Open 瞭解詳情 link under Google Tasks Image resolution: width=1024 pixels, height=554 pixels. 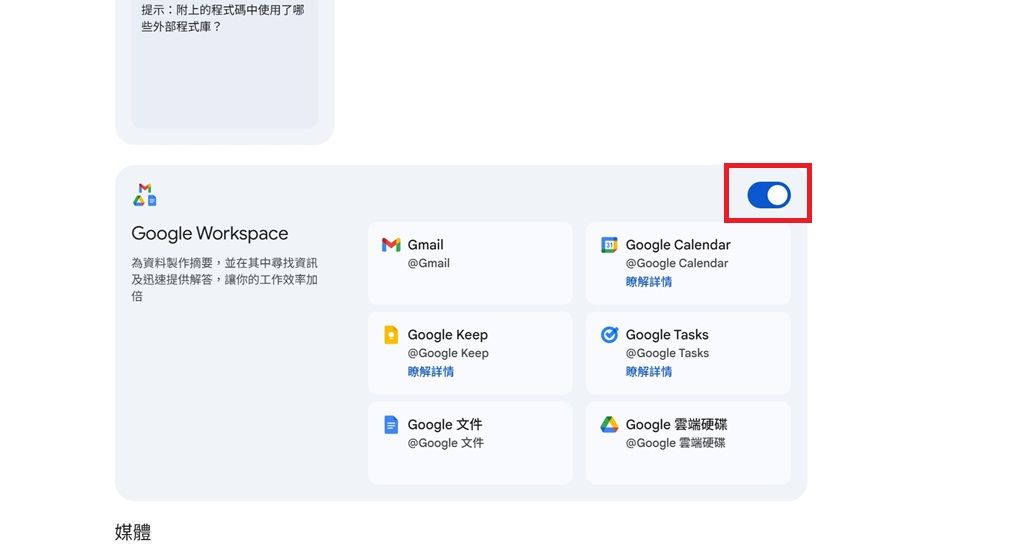tap(649, 372)
